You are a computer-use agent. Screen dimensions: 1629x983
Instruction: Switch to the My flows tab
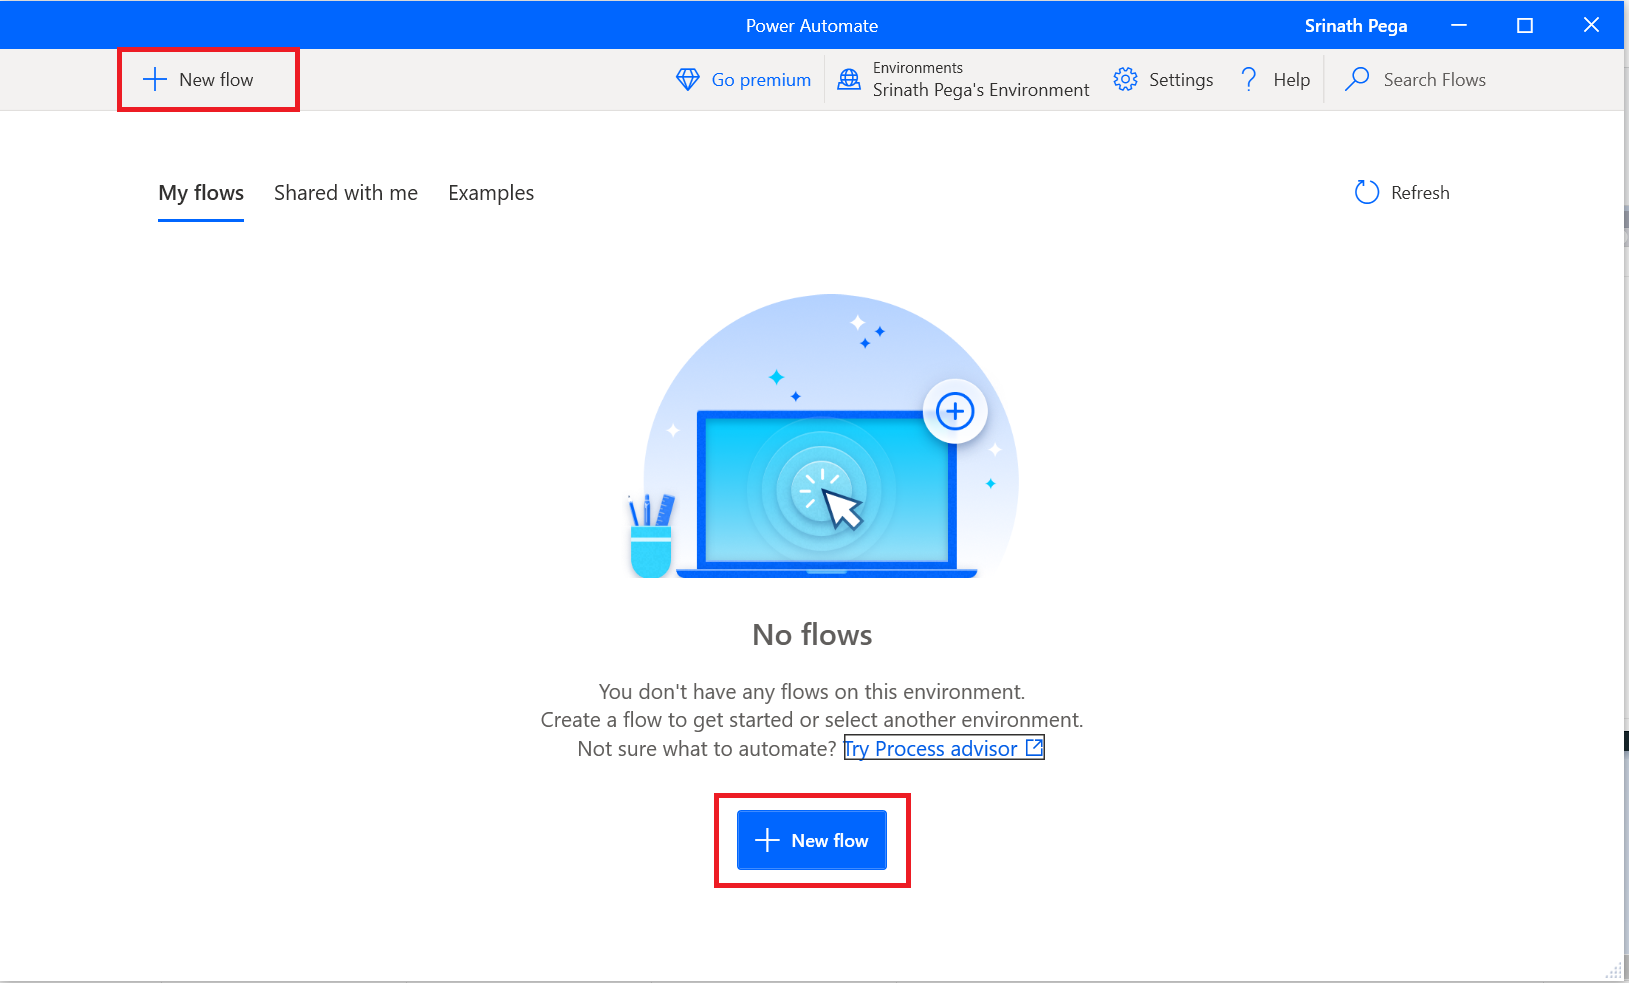tap(201, 193)
